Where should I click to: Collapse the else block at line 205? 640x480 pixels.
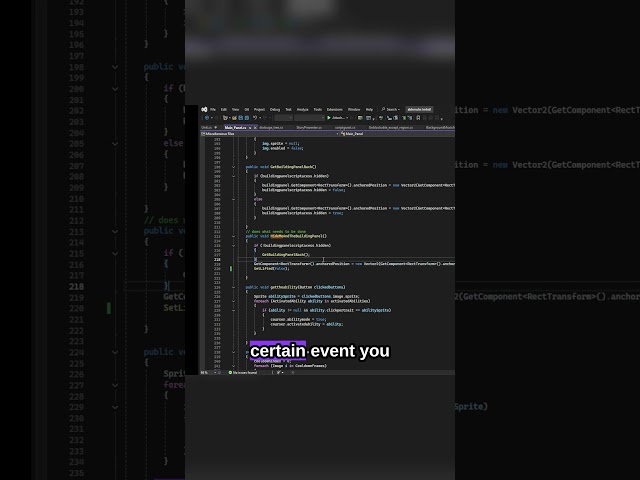(x=233, y=199)
